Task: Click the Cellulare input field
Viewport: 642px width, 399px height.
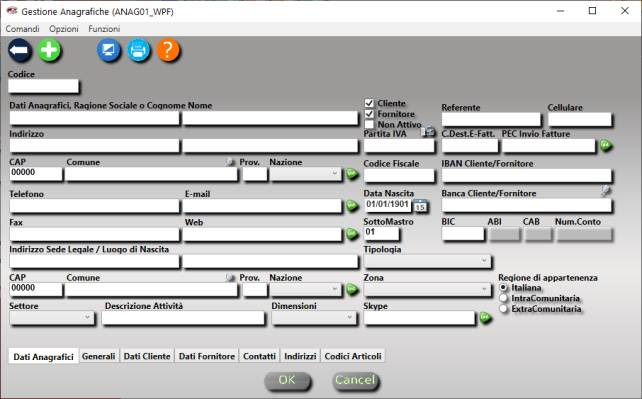Action: point(580,119)
